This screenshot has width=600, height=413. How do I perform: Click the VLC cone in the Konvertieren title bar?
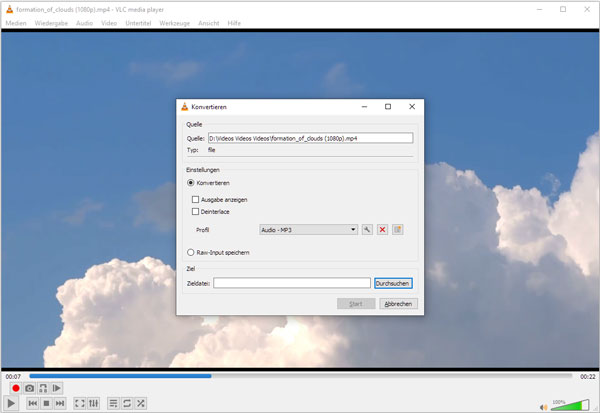[x=184, y=107]
